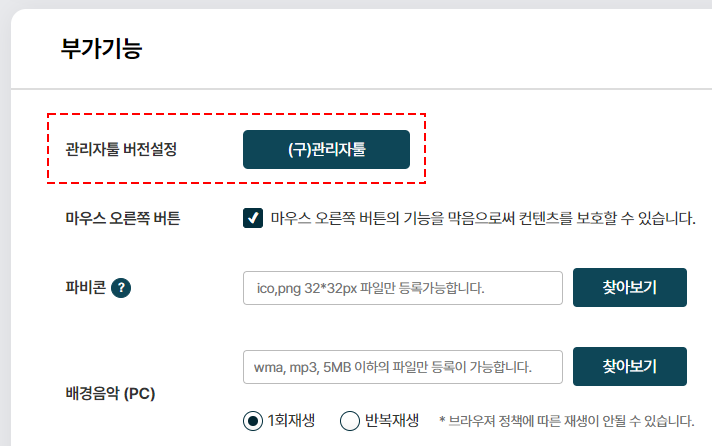The width and height of the screenshot is (712, 446).
Task: Click the (구)관리자툴 button
Action: click(x=326, y=149)
